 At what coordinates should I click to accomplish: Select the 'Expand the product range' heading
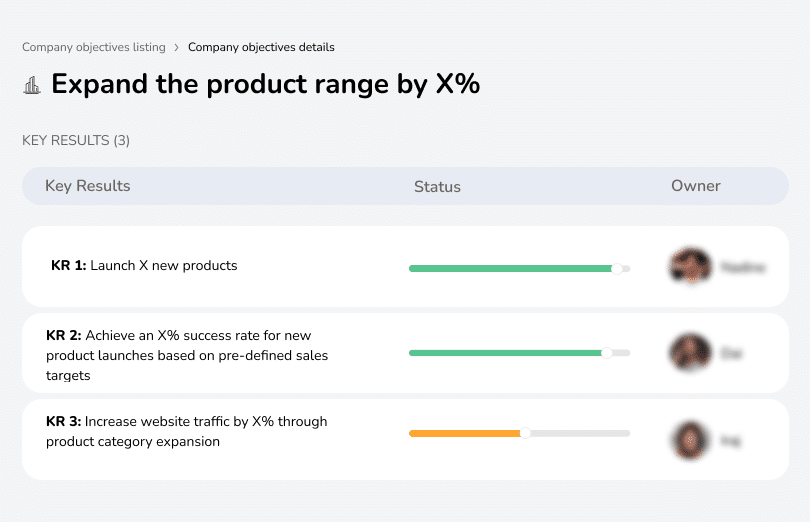[x=265, y=84]
